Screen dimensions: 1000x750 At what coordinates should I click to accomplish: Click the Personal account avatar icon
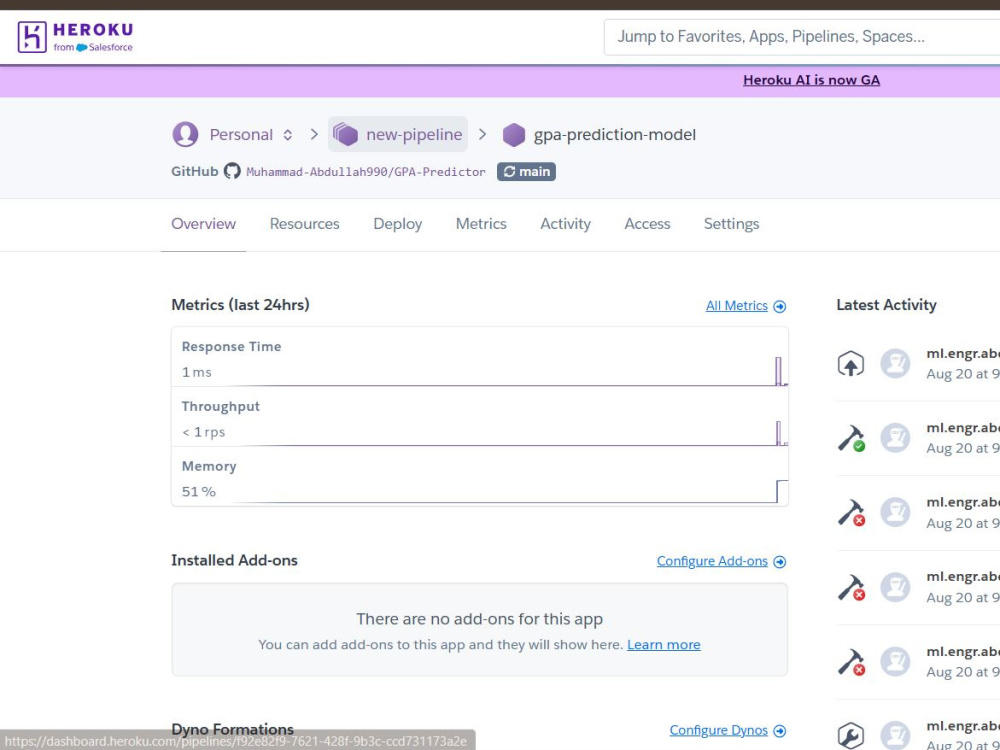click(185, 135)
